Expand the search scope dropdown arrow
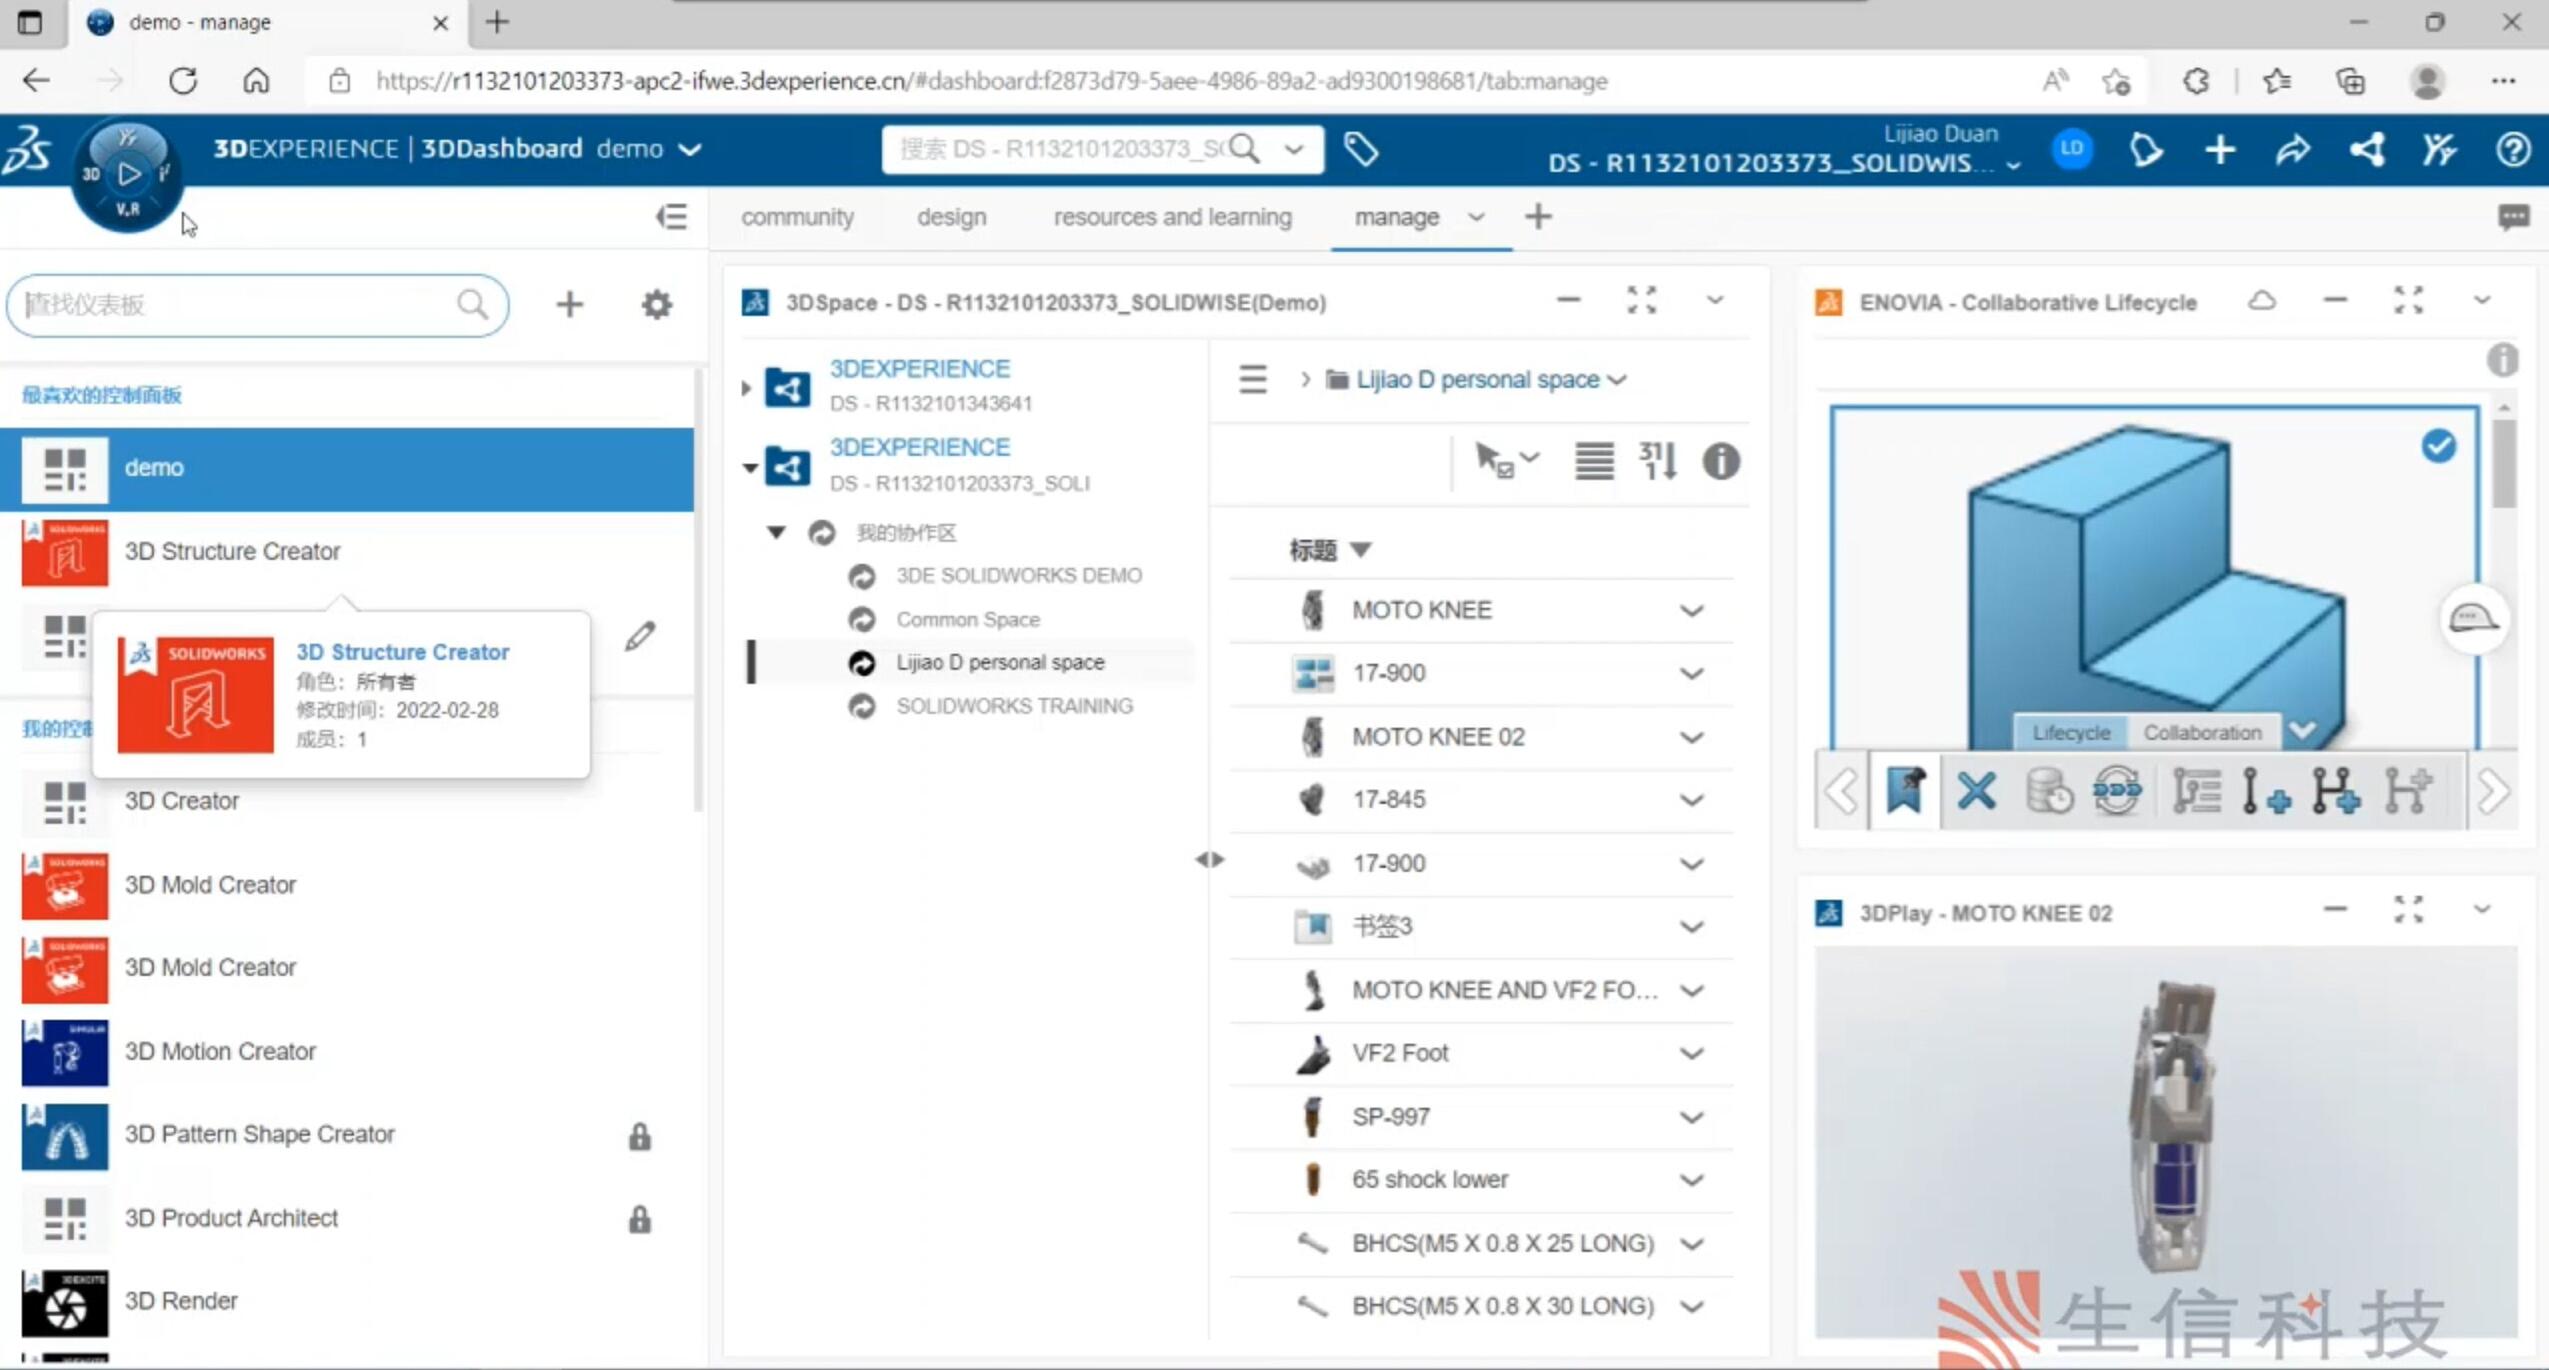Viewport: 2549px width, 1370px height. click(x=1293, y=150)
